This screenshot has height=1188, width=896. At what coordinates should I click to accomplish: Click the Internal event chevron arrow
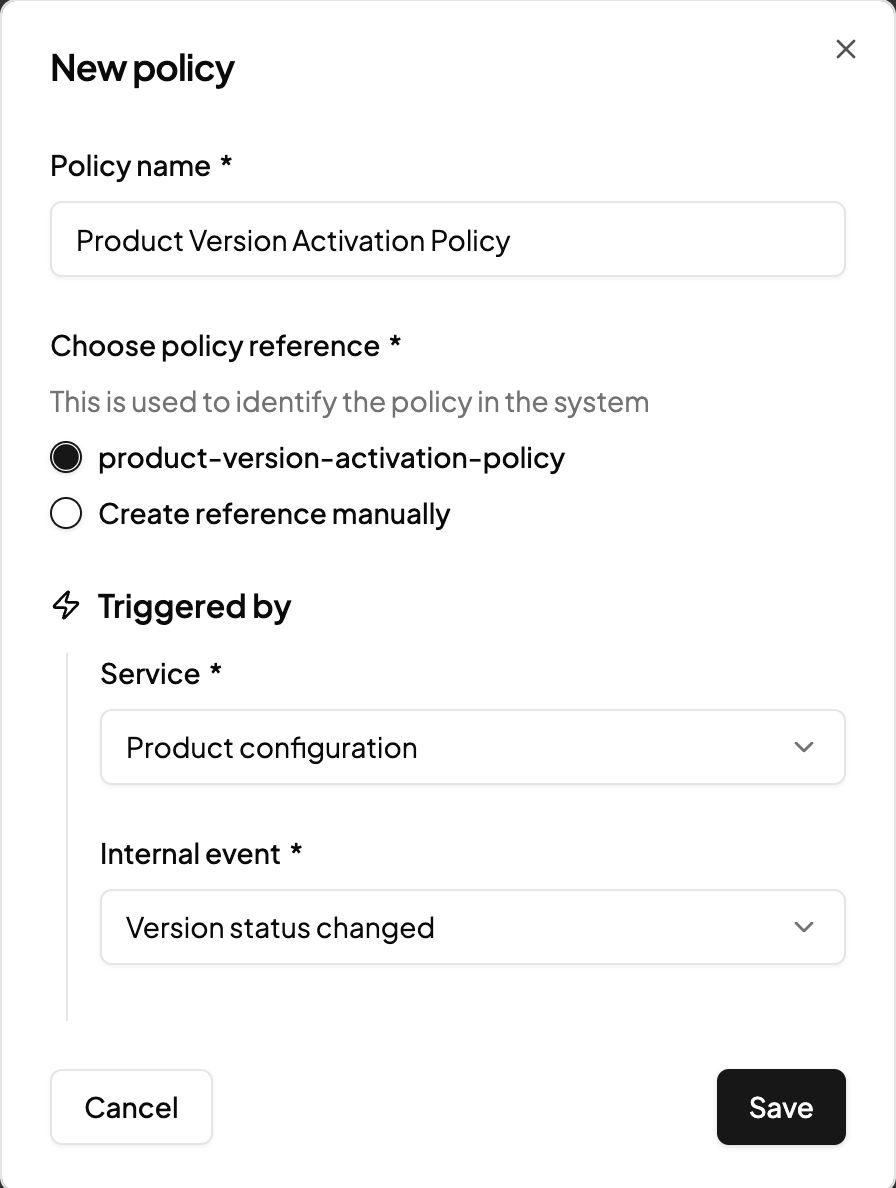pos(804,928)
